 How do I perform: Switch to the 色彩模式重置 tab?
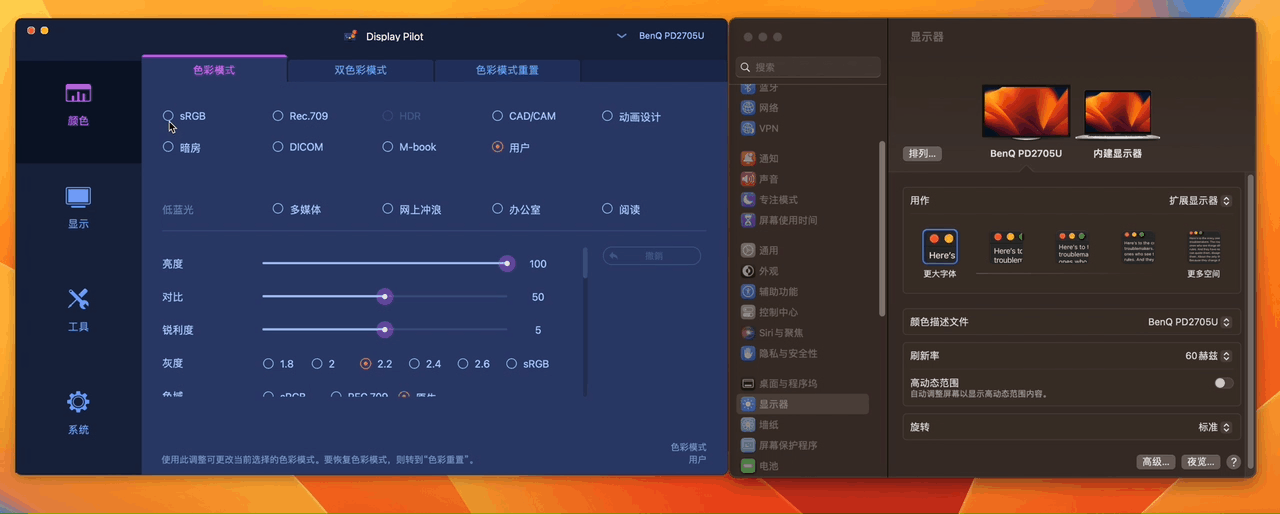[507, 70]
